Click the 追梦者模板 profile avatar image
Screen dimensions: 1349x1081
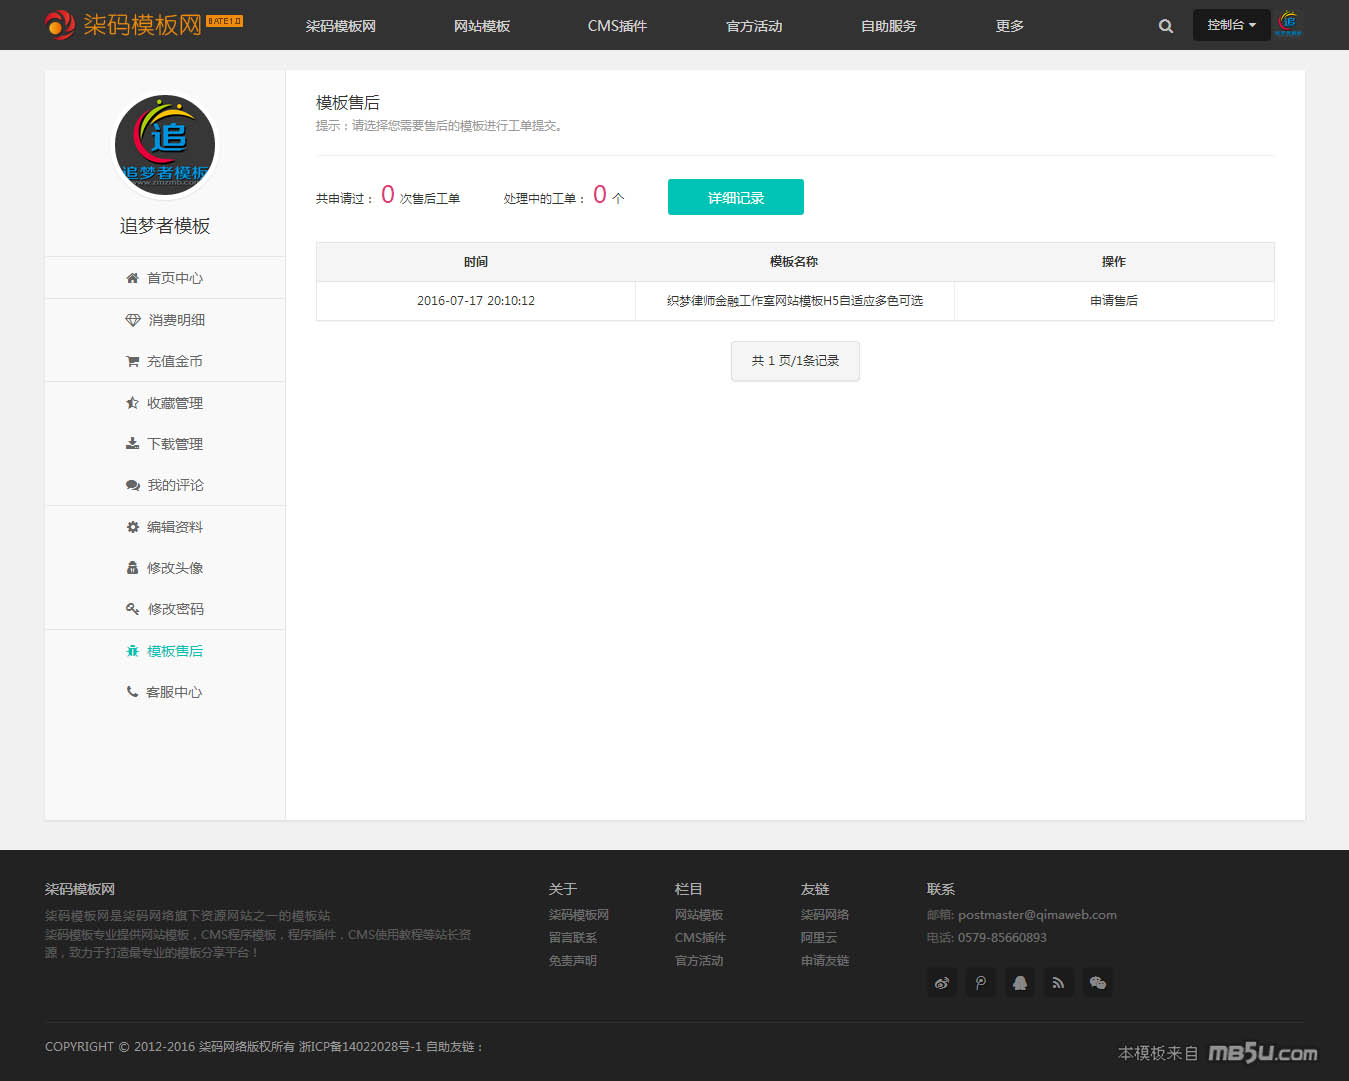tap(165, 146)
